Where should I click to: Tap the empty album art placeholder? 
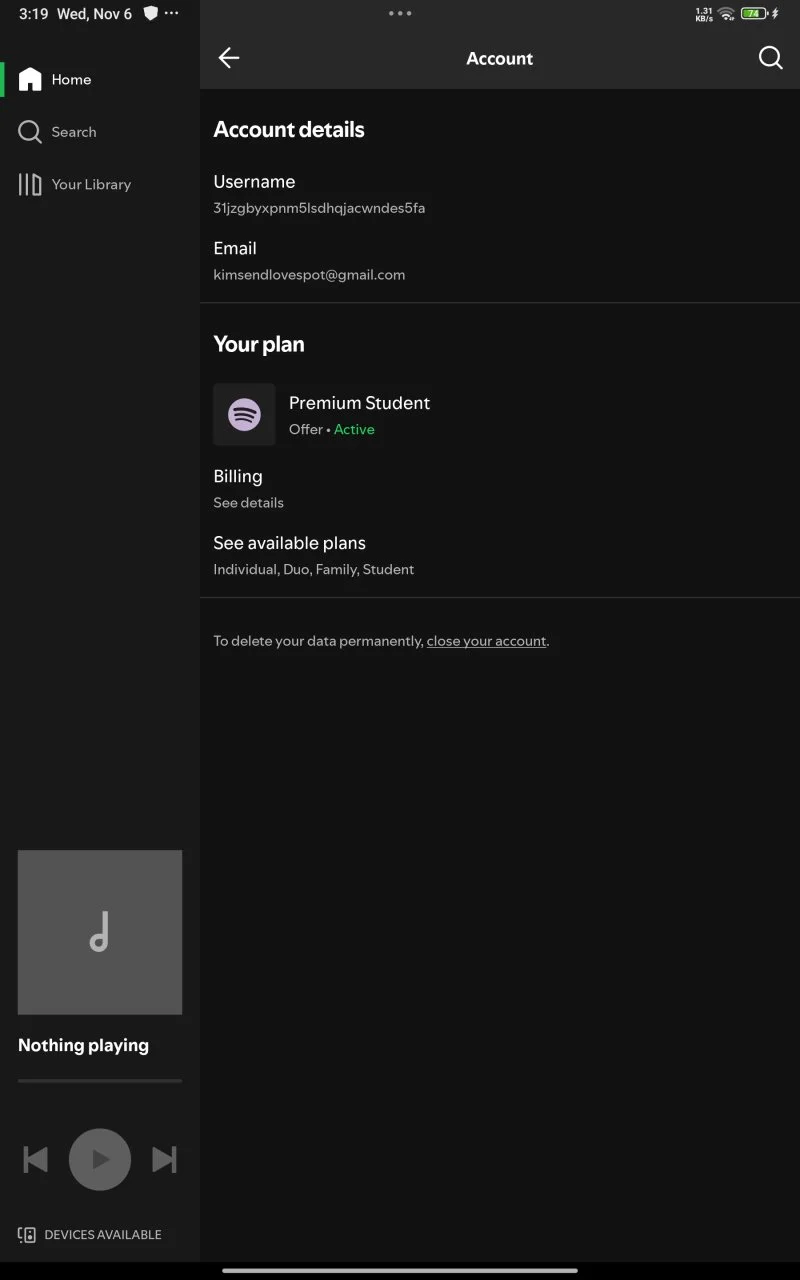(x=100, y=933)
